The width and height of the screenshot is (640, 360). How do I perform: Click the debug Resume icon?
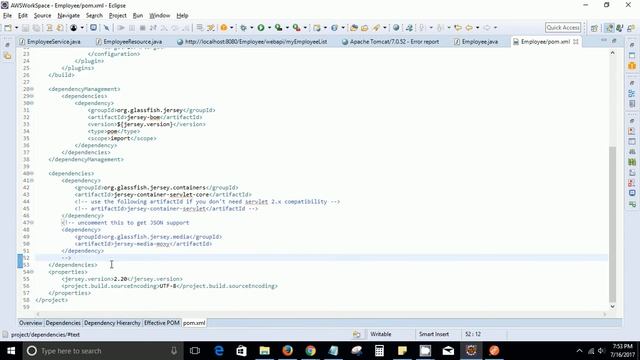point(121,28)
